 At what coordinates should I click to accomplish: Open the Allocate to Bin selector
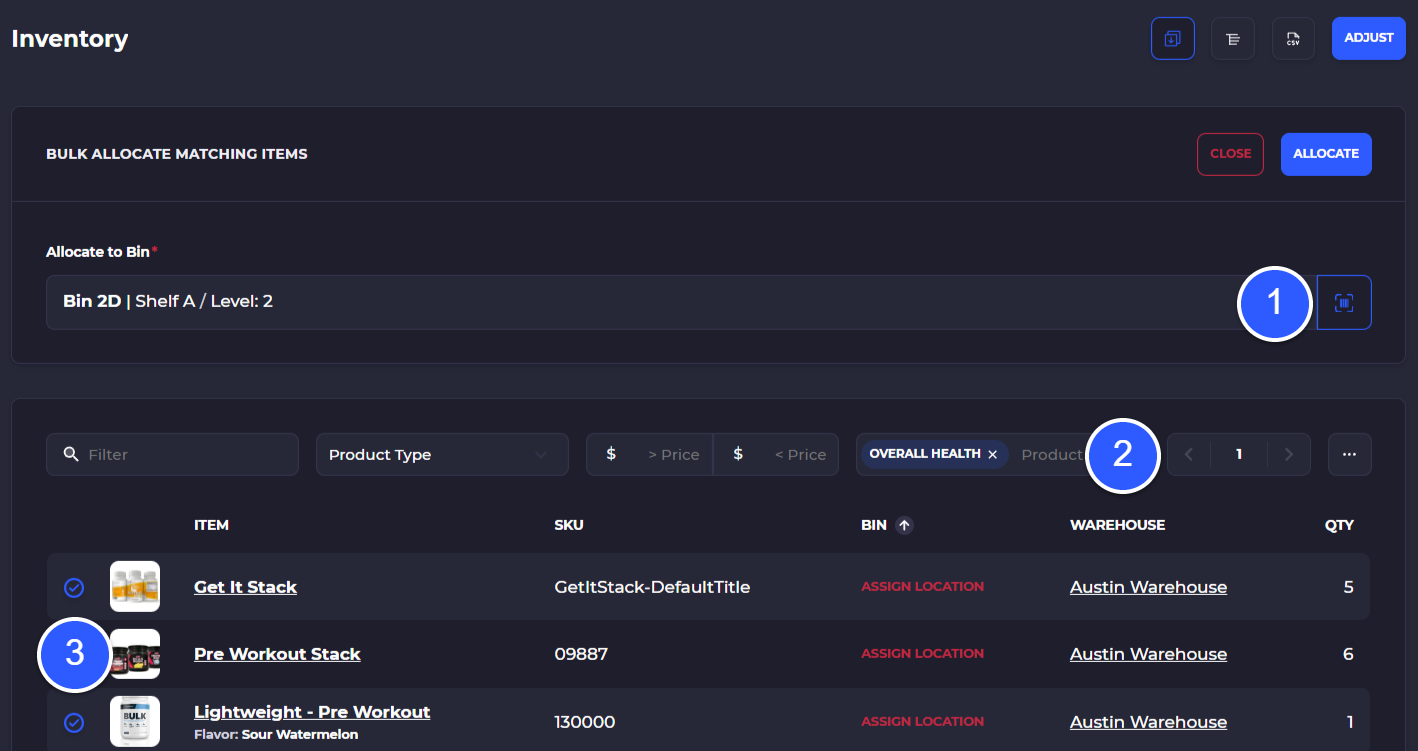(681, 302)
